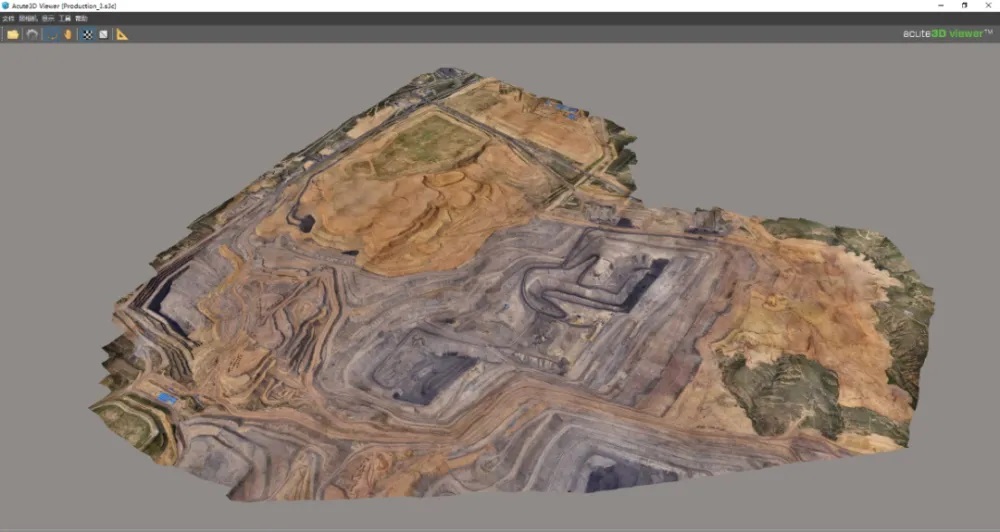Screen dimensions: 1000x532
Task: Click the blue-roofed building on the model
Action: (x=167, y=398)
